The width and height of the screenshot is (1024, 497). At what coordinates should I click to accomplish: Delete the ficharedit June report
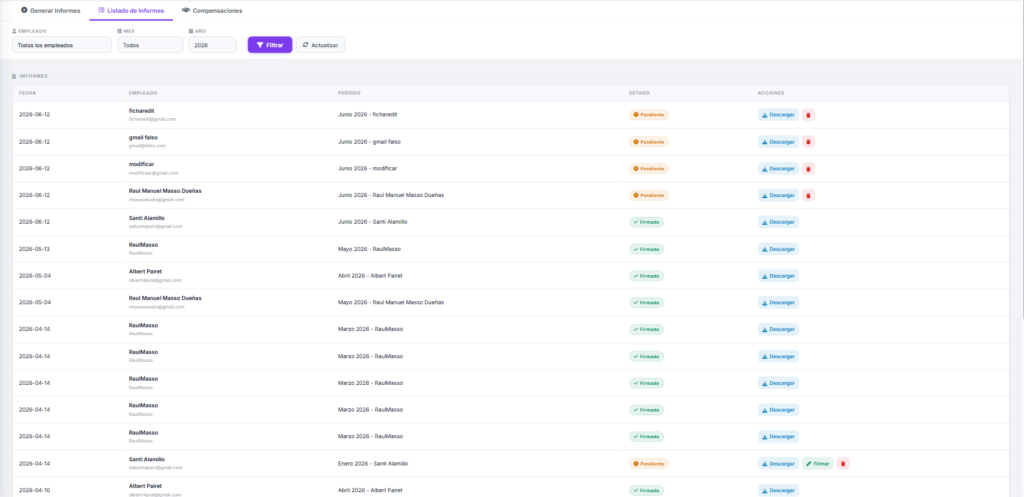(808, 115)
